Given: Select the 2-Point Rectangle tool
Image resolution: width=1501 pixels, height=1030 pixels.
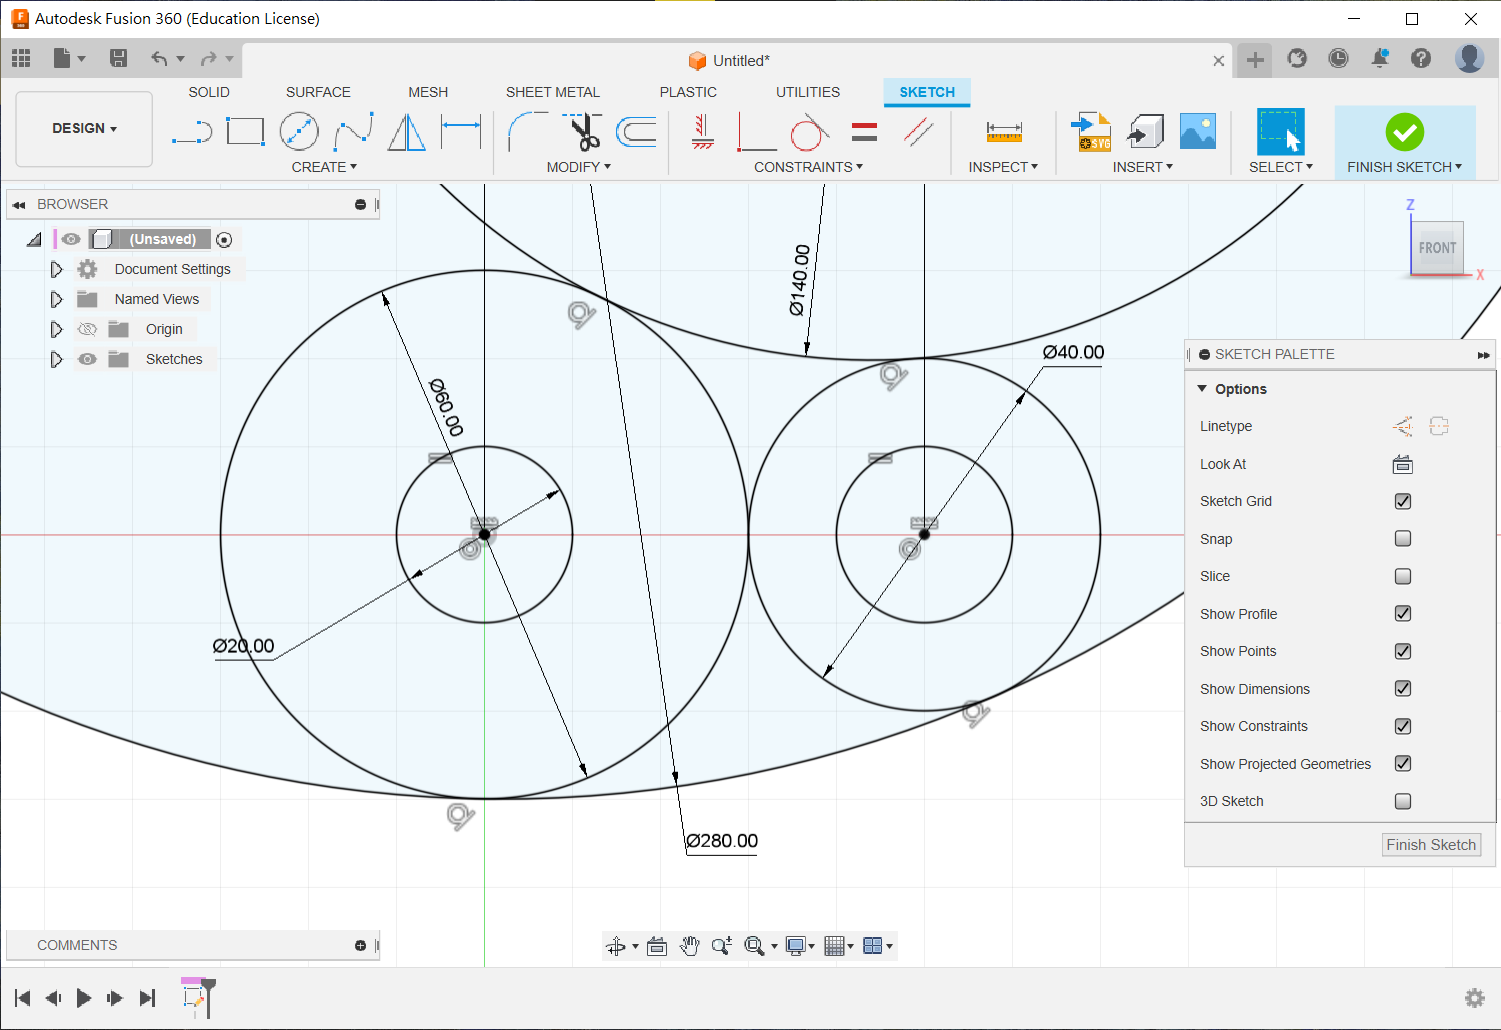Looking at the screenshot, I should click(x=245, y=132).
